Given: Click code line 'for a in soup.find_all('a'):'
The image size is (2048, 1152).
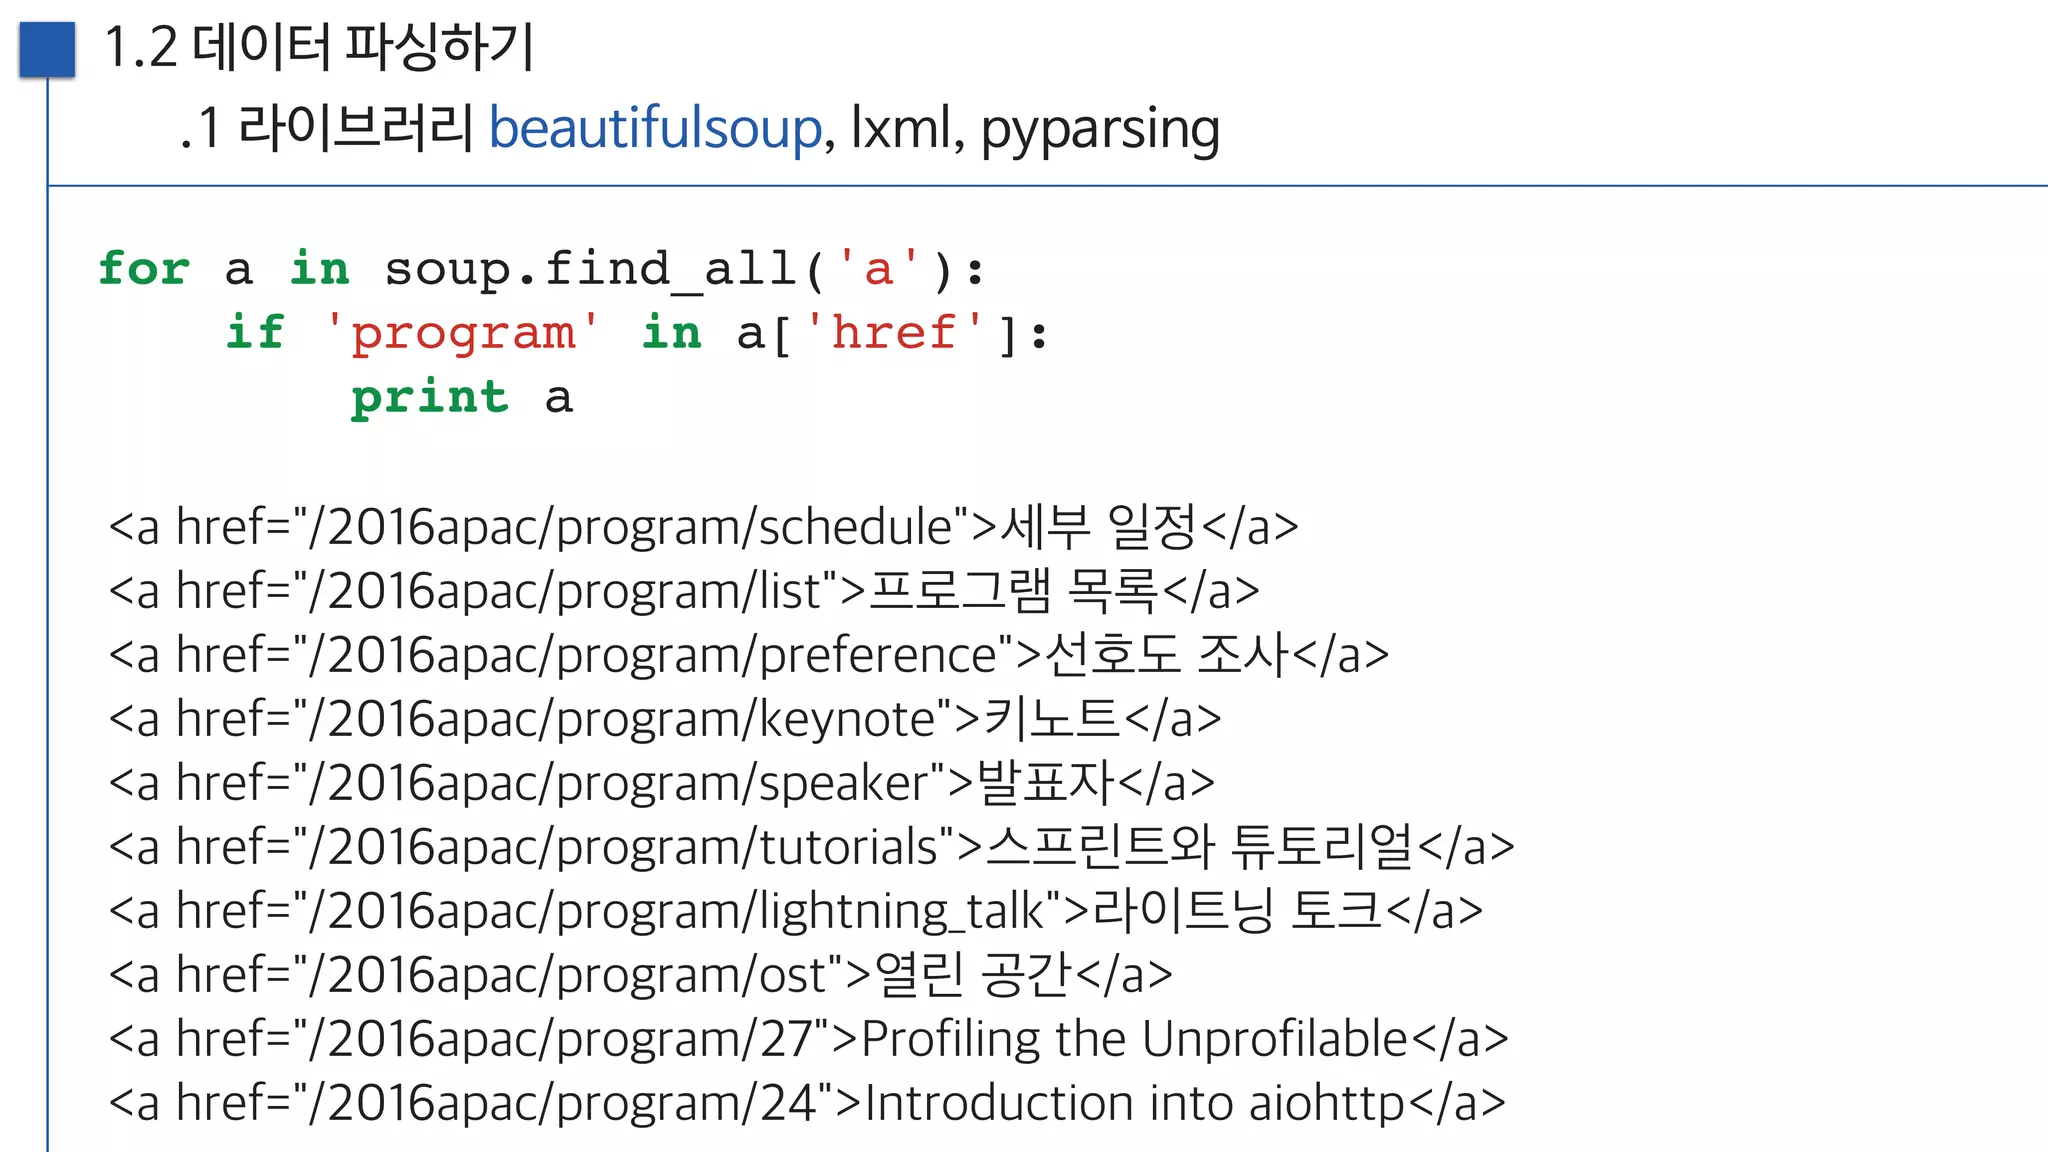Looking at the screenshot, I should pyautogui.click(x=542, y=269).
